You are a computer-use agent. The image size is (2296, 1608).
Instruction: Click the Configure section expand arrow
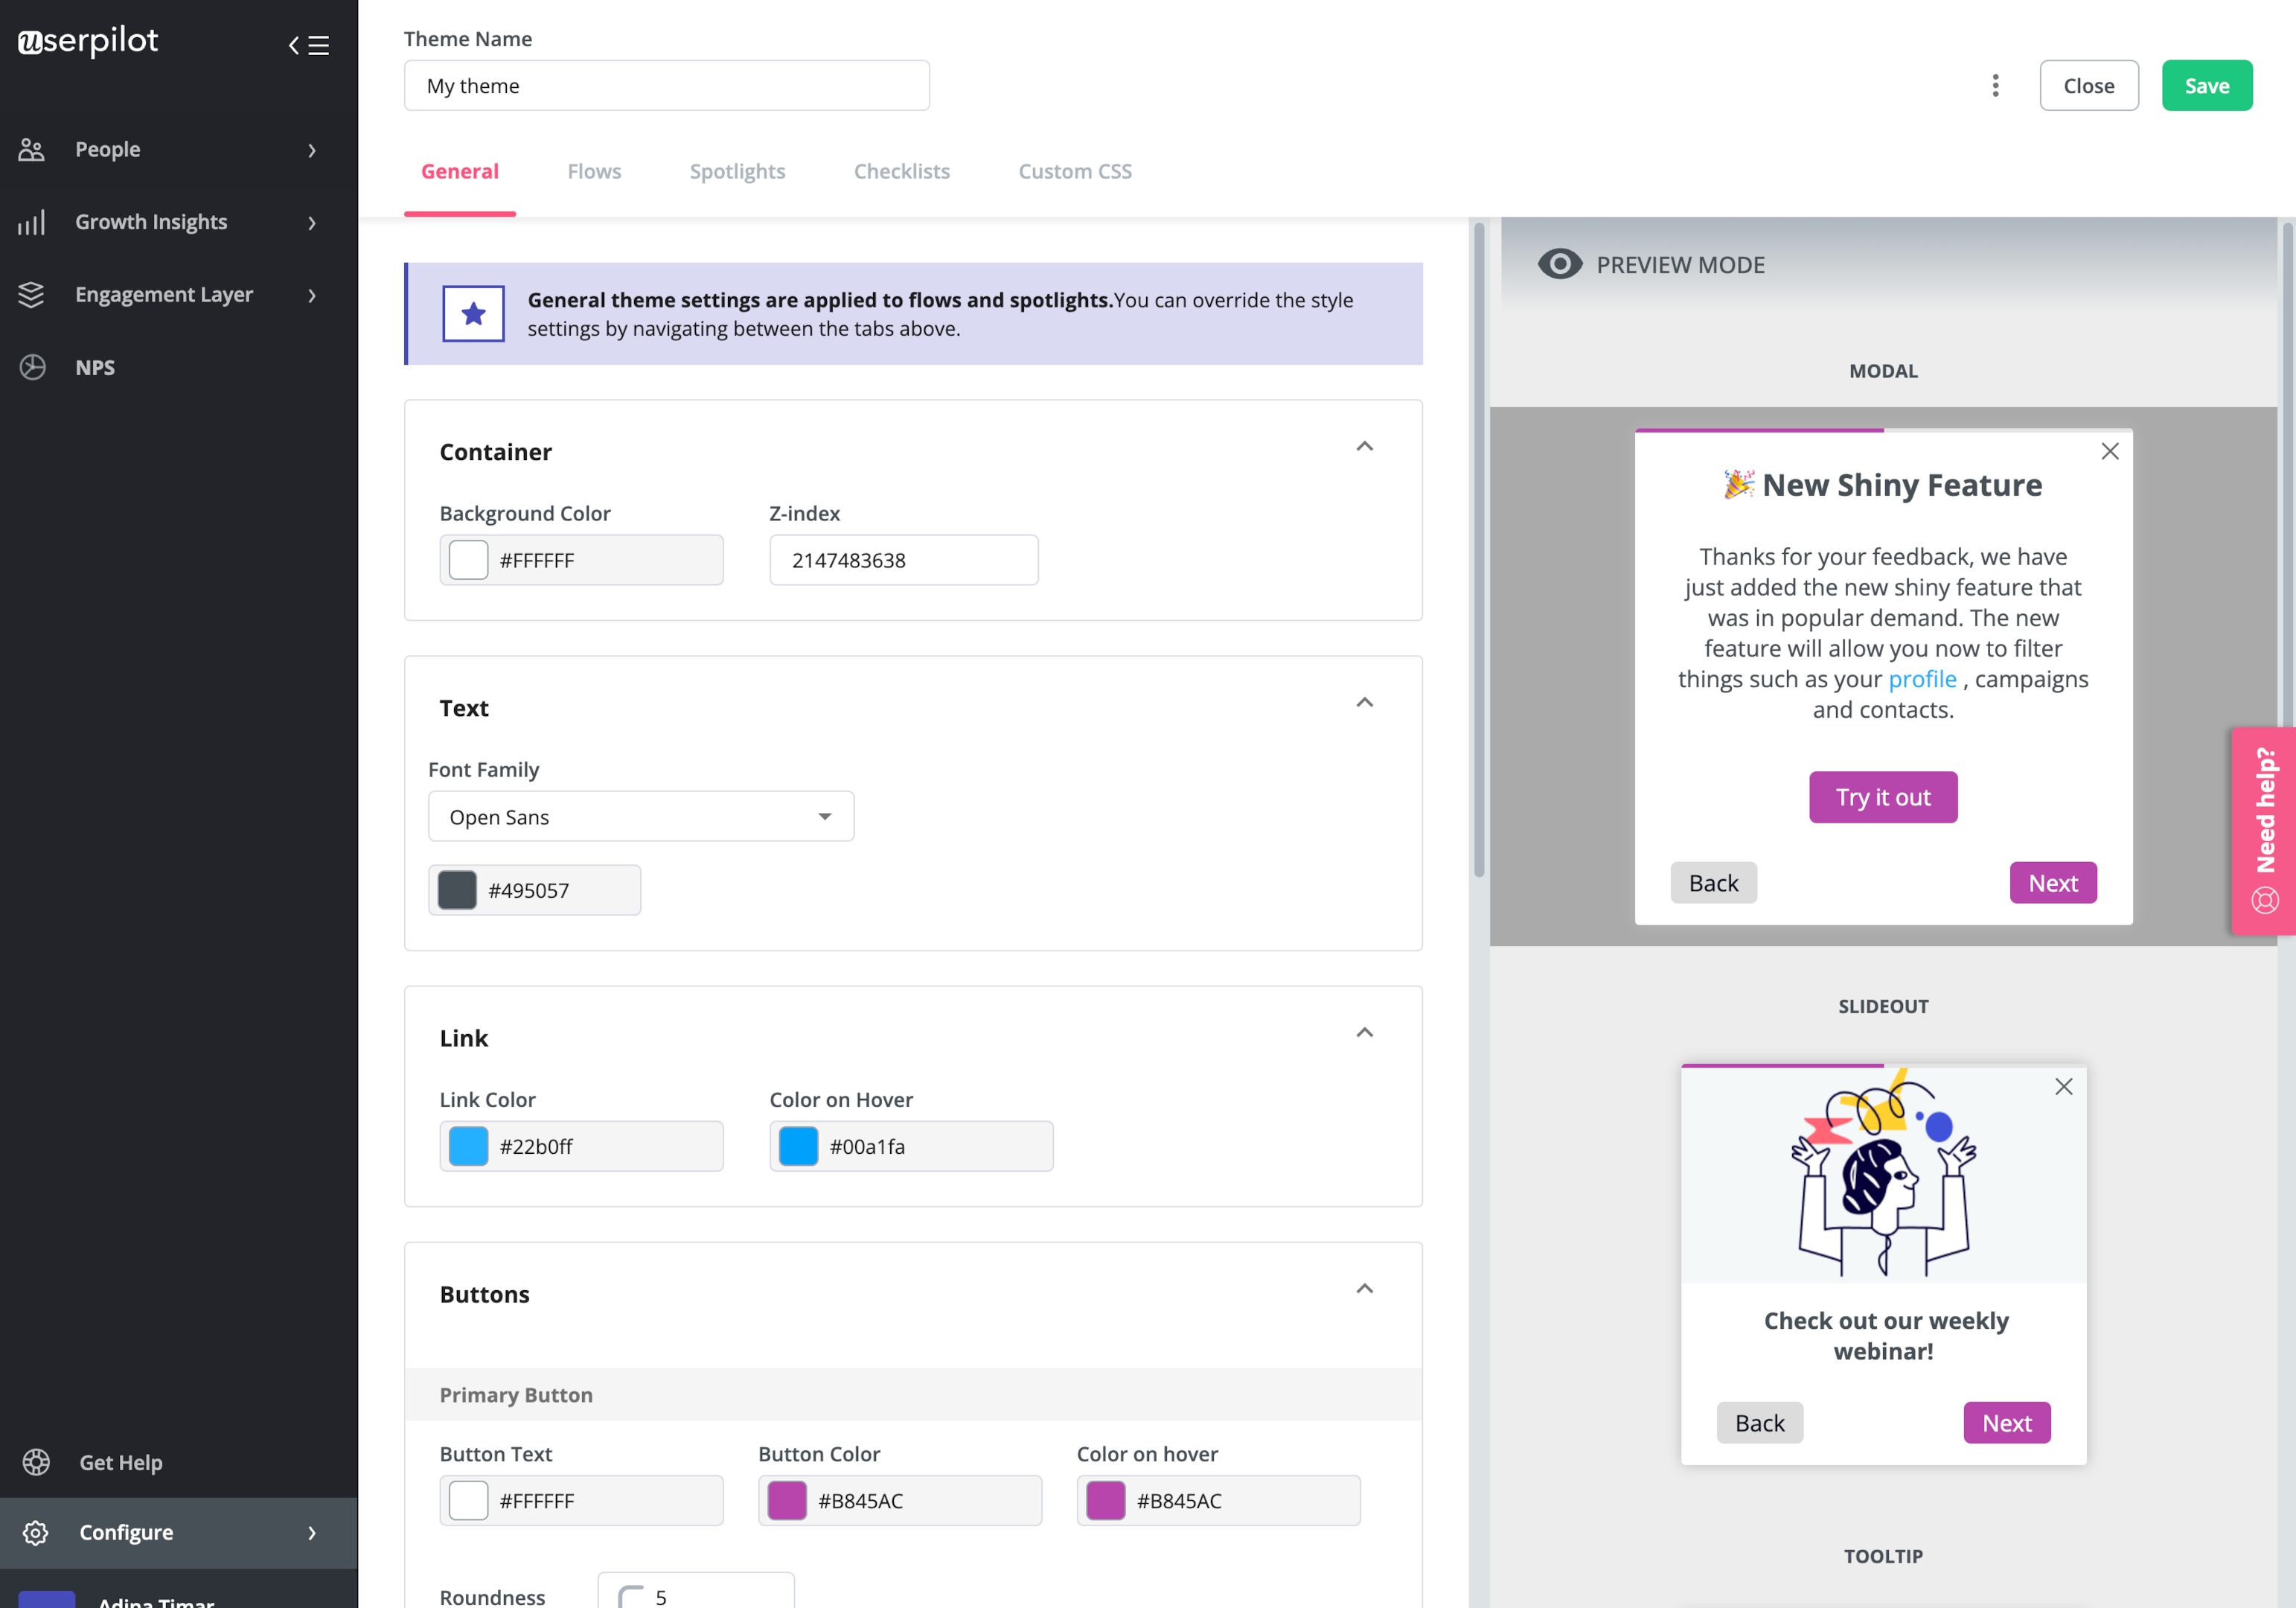pyautogui.click(x=310, y=1533)
